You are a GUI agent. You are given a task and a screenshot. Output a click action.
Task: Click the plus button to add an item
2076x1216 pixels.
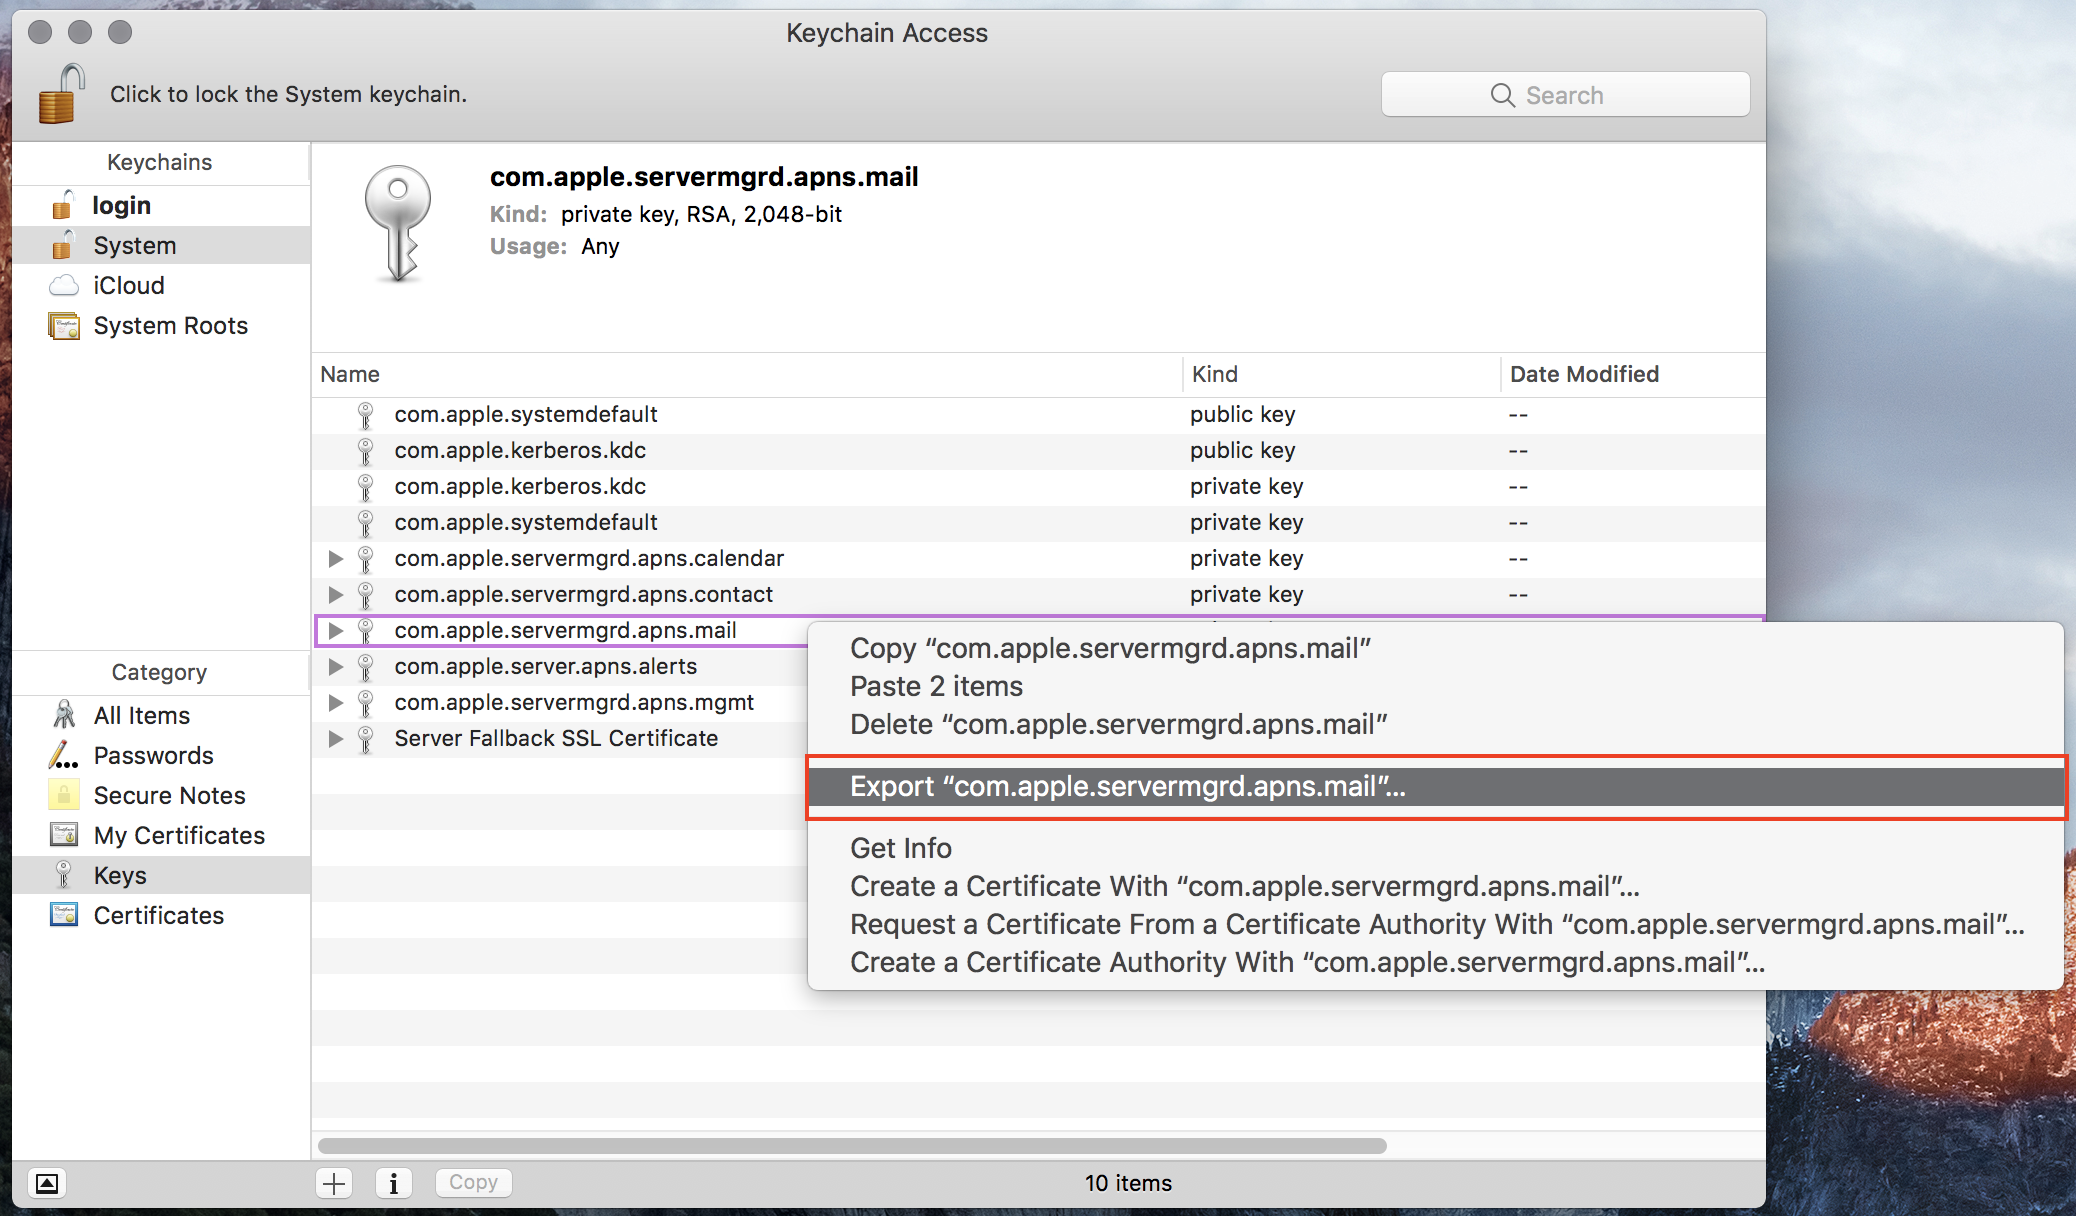click(x=334, y=1184)
